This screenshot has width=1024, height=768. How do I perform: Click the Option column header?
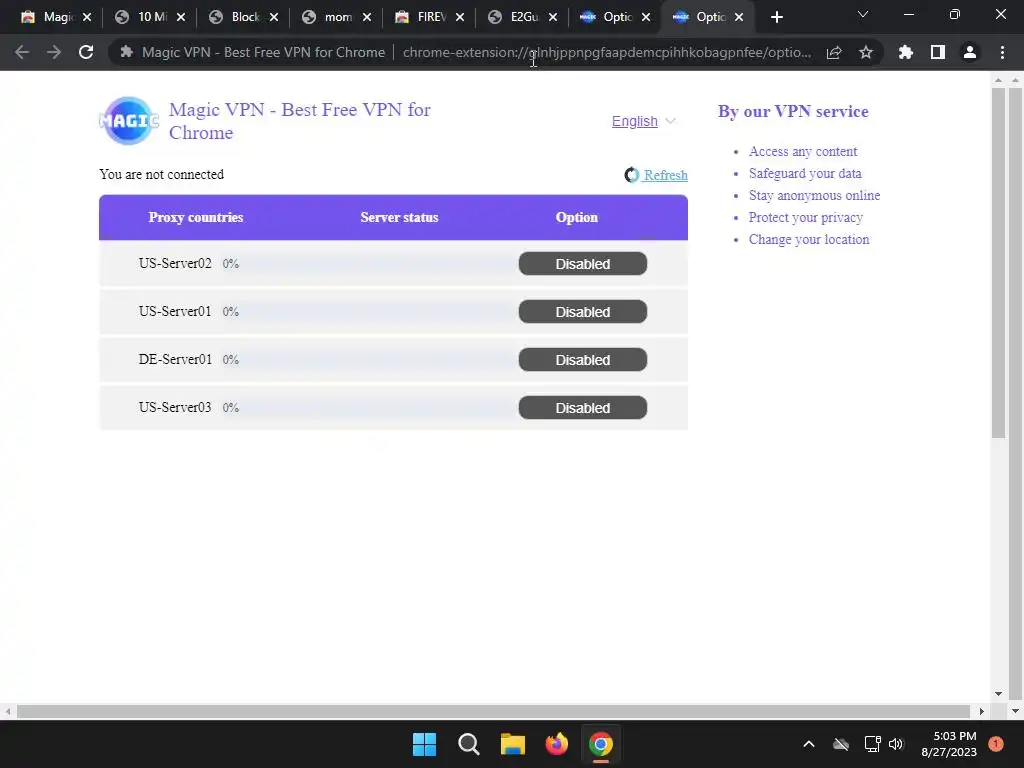click(x=577, y=217)
